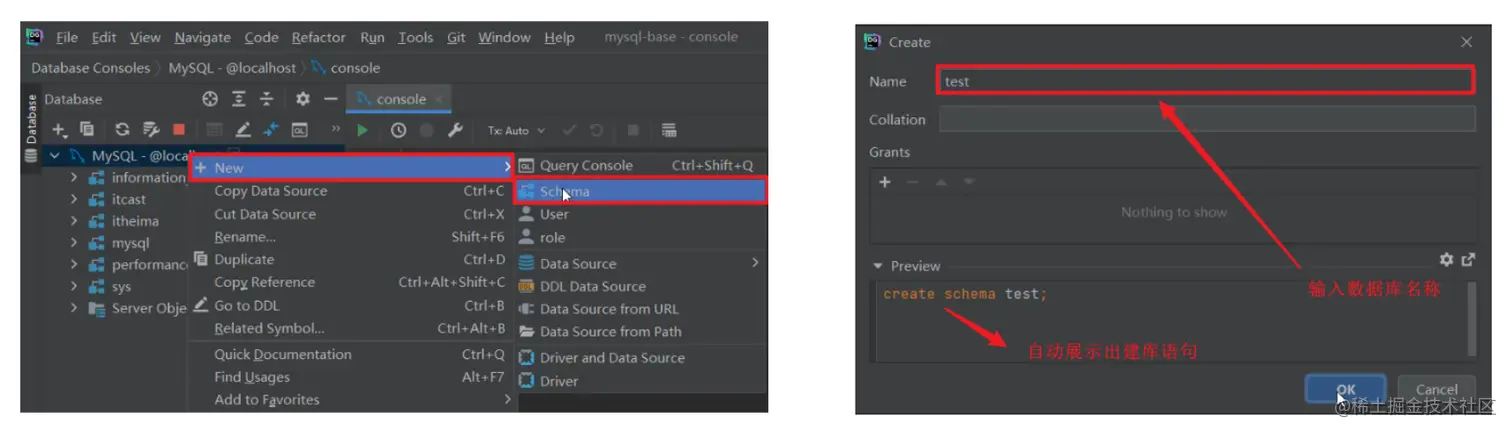Screen dimensions: 1512x433
Task: Click Cancel in the Create dialog
Action: pos(1436,389)
